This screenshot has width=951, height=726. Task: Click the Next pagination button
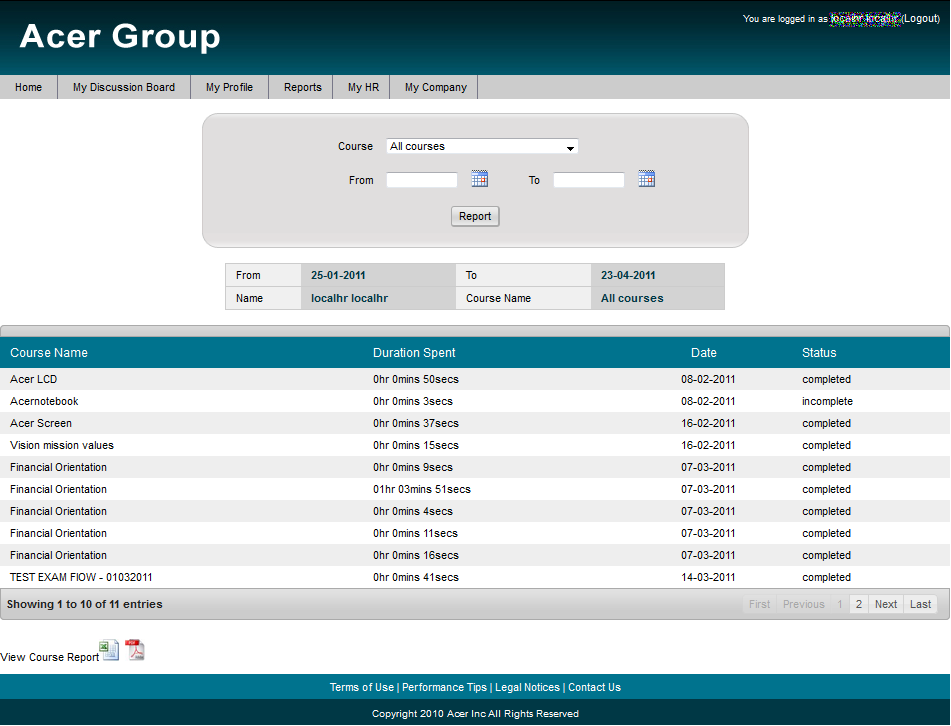tap(886, 604)
